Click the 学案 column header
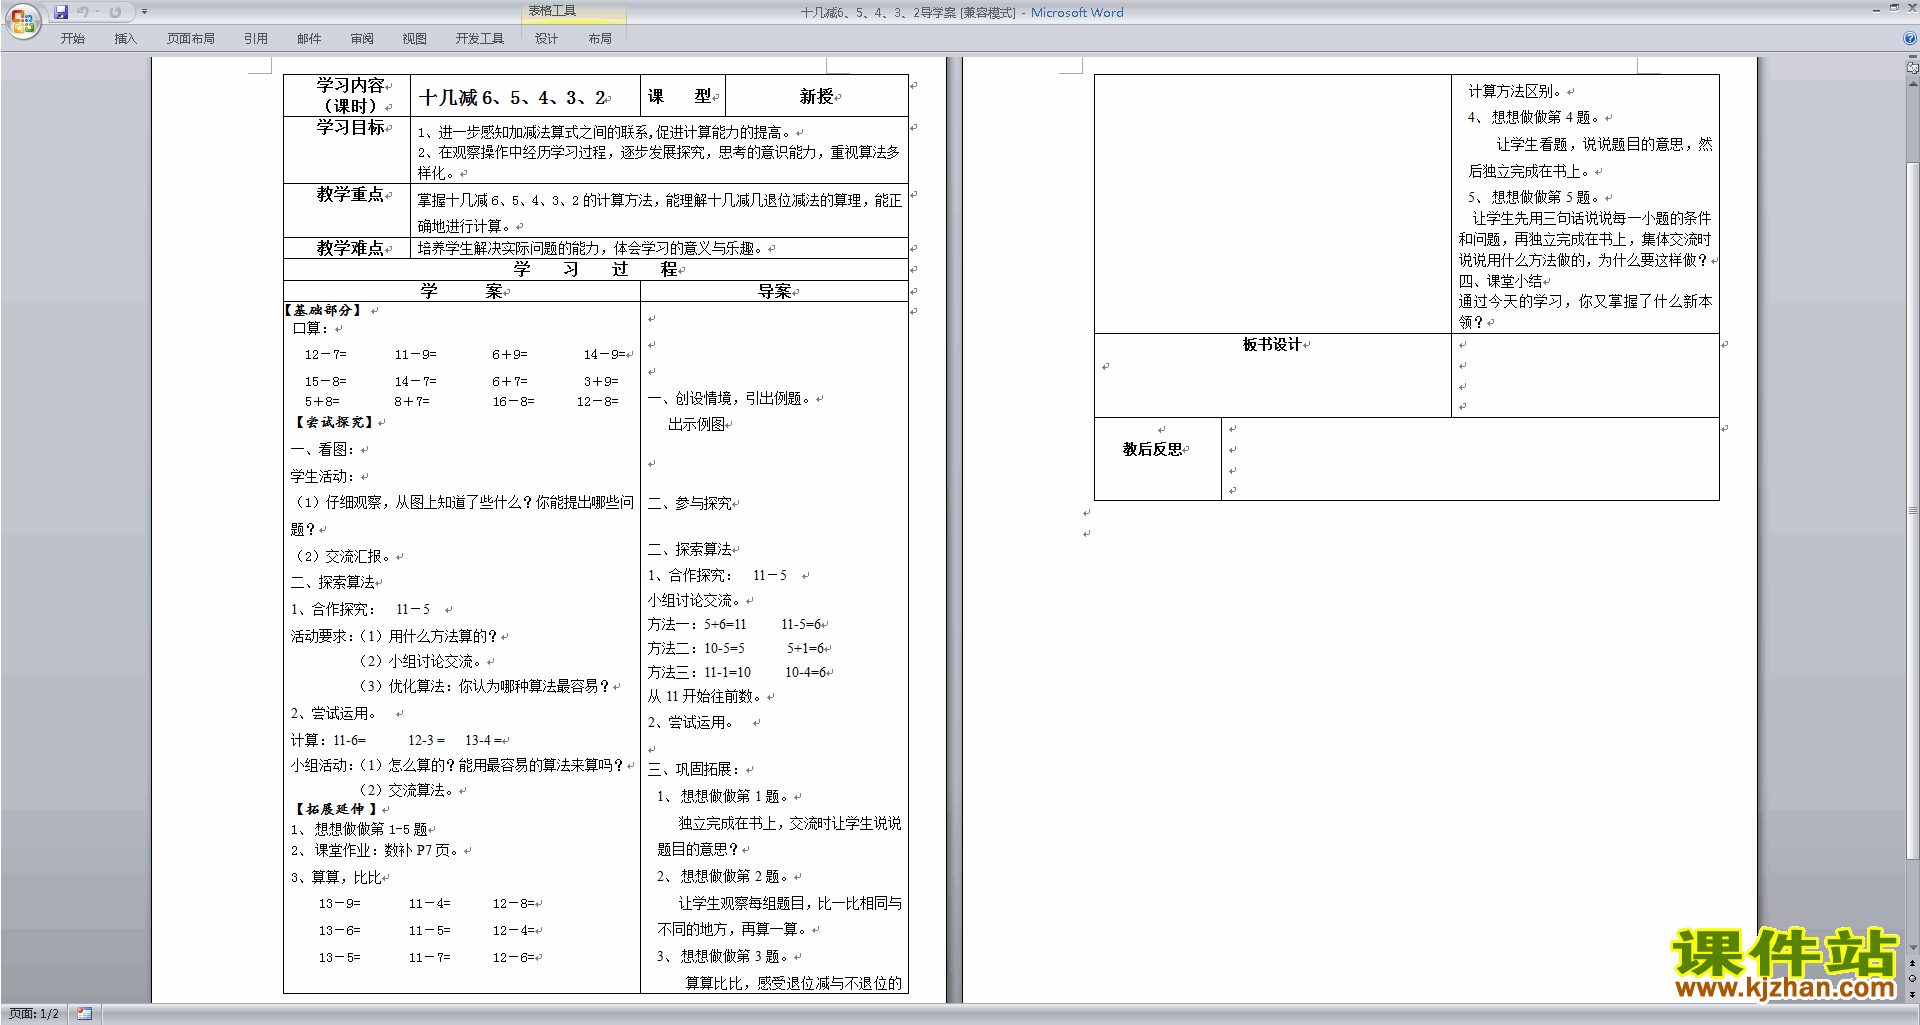The height and width of the screenshot is (1025, 1920). point(461,291)
